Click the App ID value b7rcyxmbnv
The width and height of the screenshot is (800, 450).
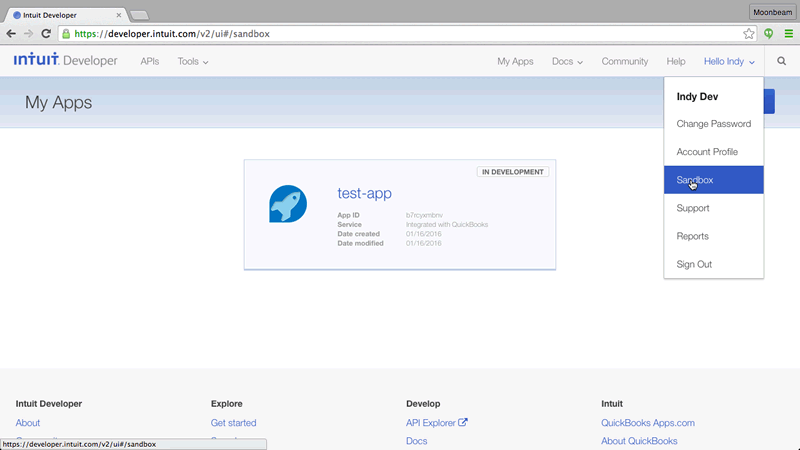[x=424, y=215]
